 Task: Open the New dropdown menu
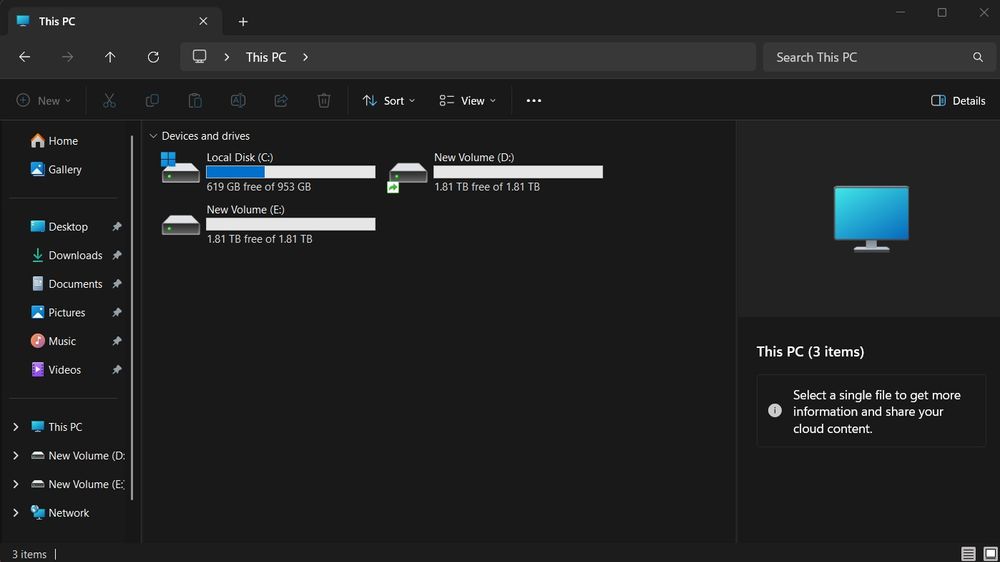43,100
